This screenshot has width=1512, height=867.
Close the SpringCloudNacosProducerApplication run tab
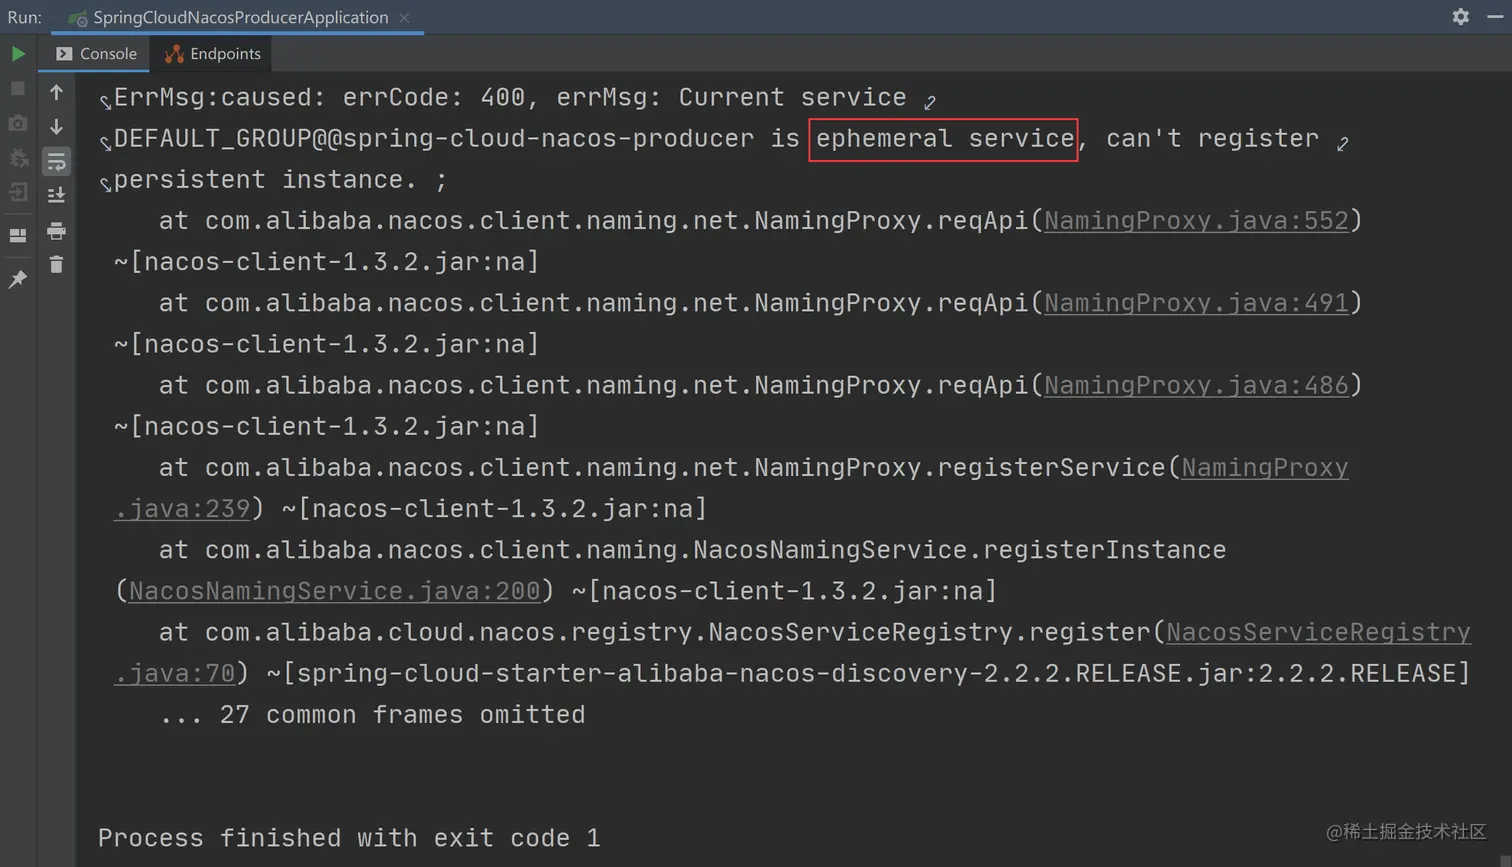404,17
